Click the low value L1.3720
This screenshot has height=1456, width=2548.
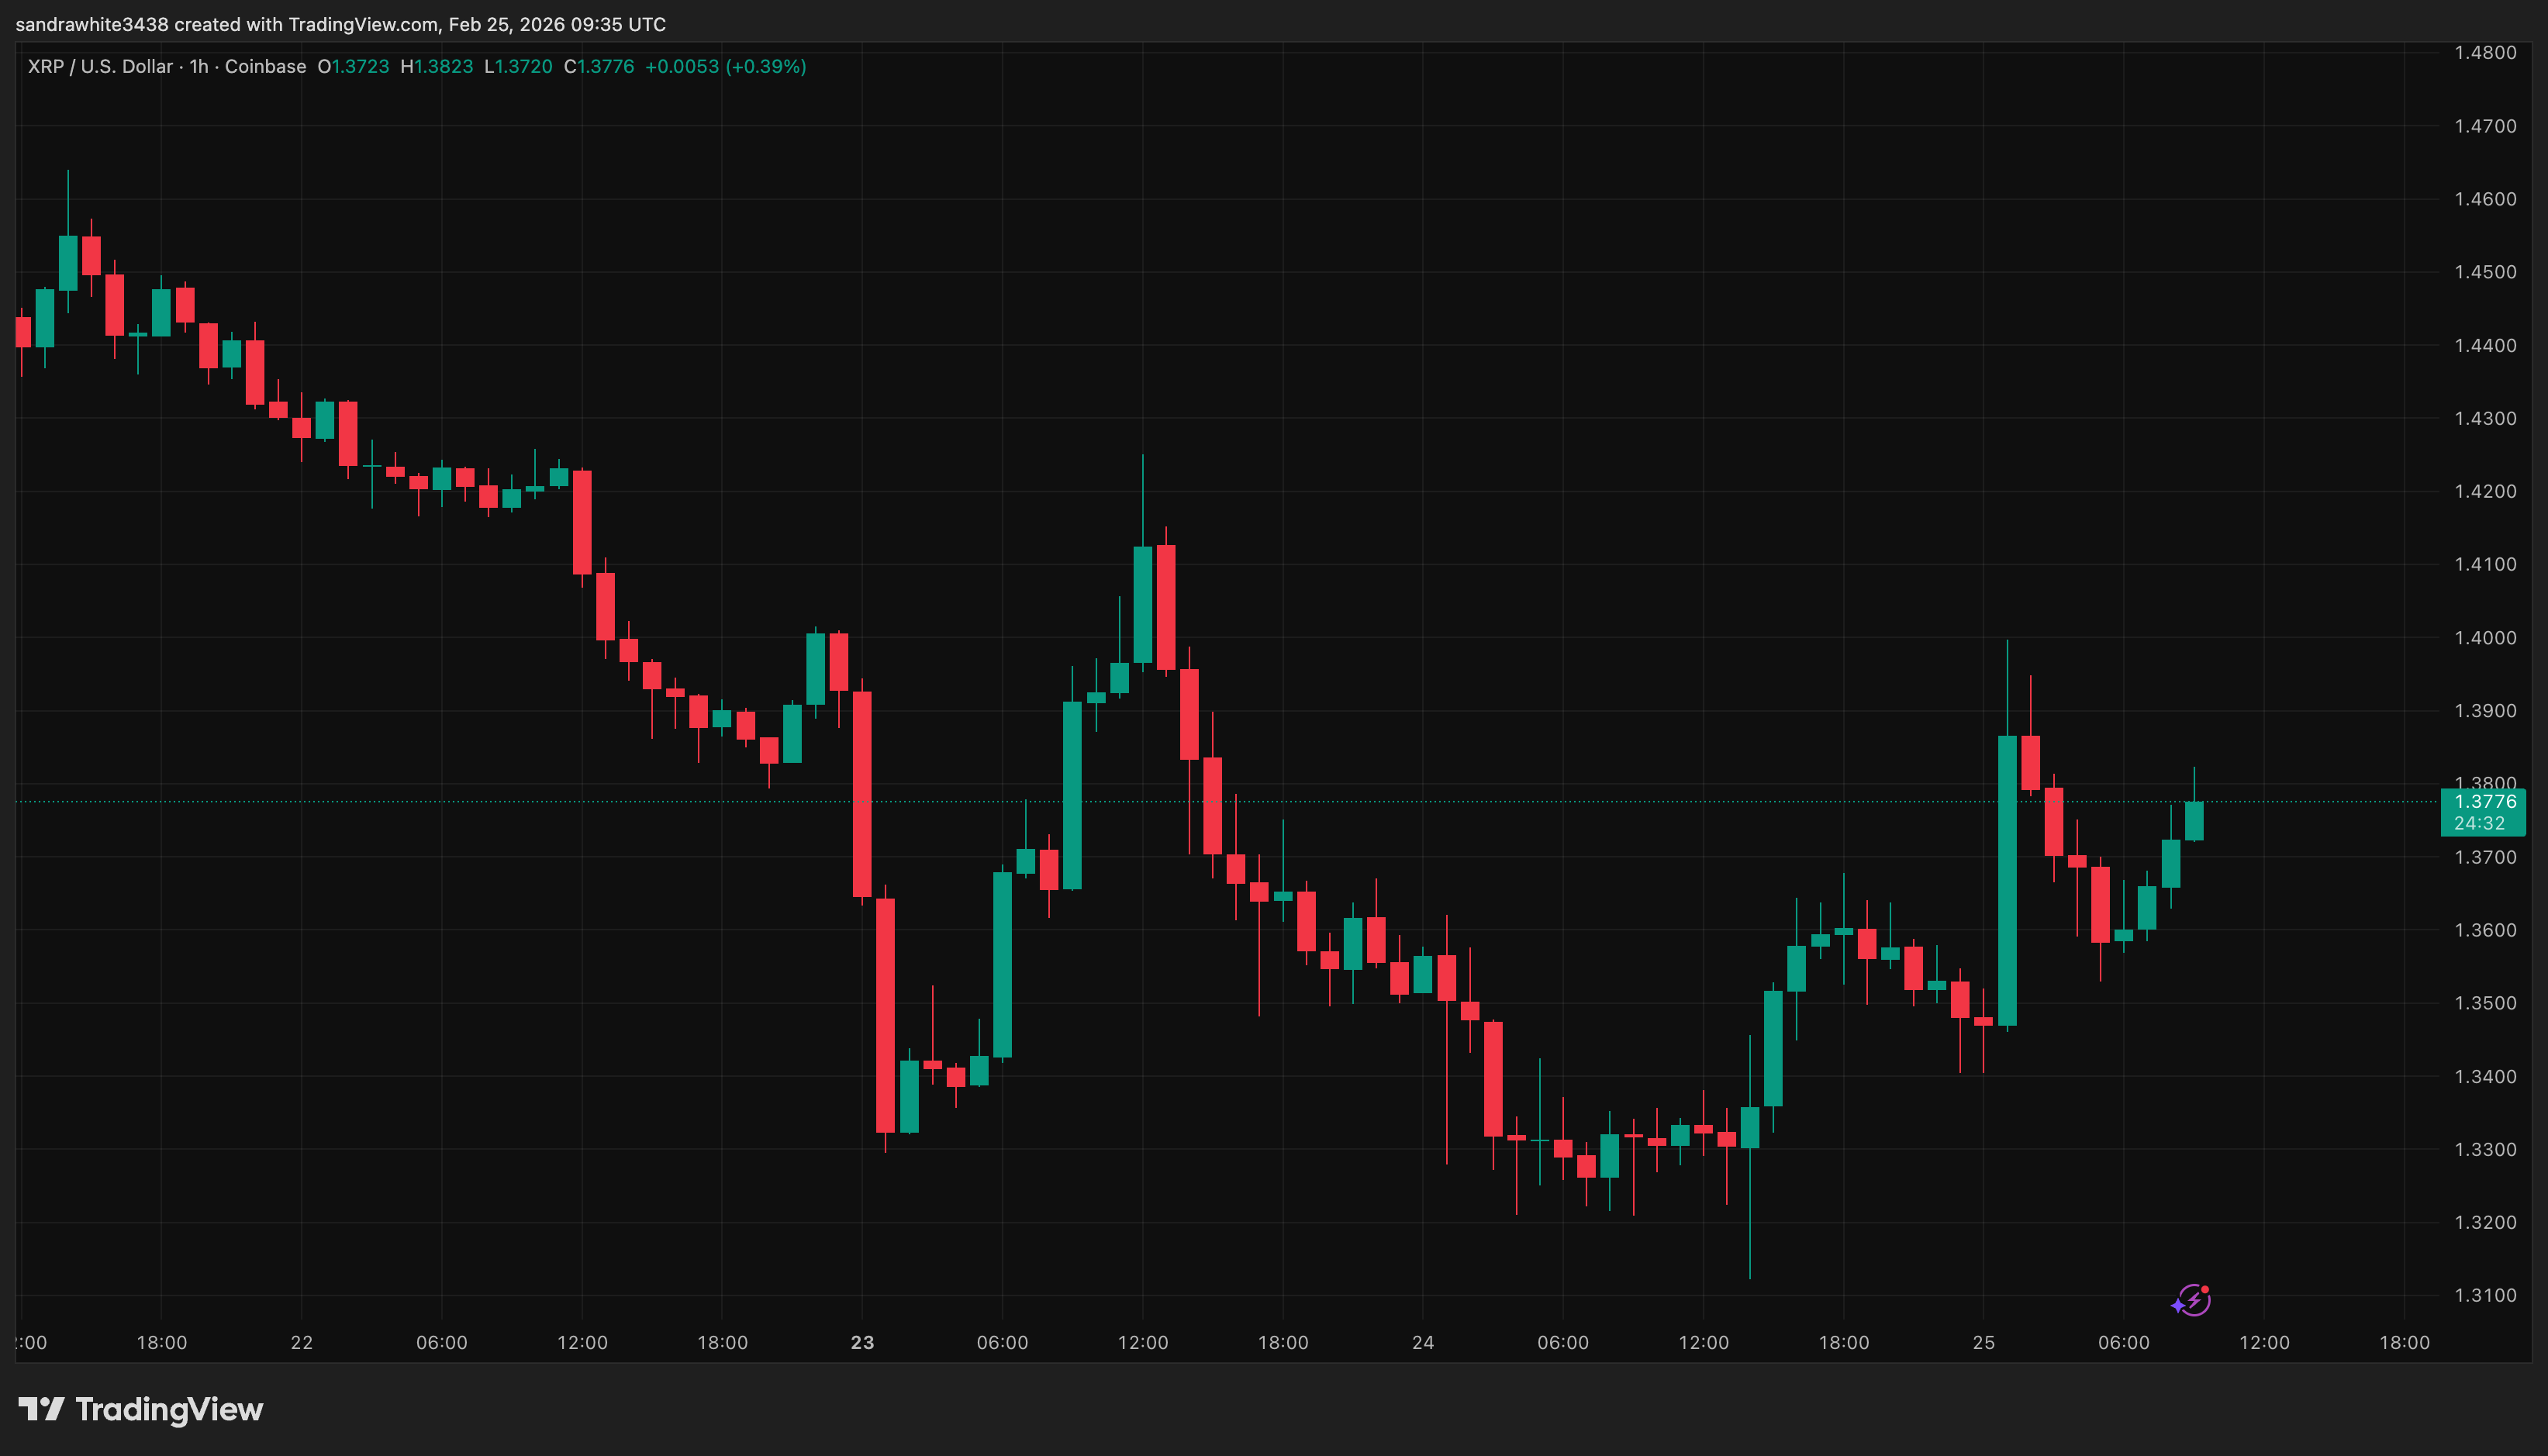(x=520, y=66)
